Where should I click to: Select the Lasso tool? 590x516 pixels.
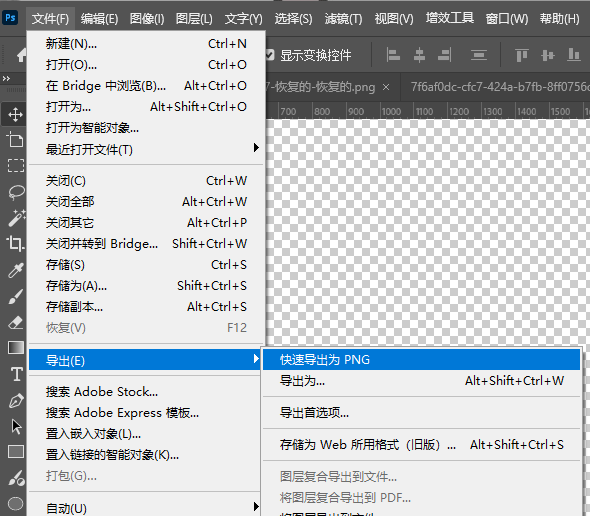tap(16, 192)
